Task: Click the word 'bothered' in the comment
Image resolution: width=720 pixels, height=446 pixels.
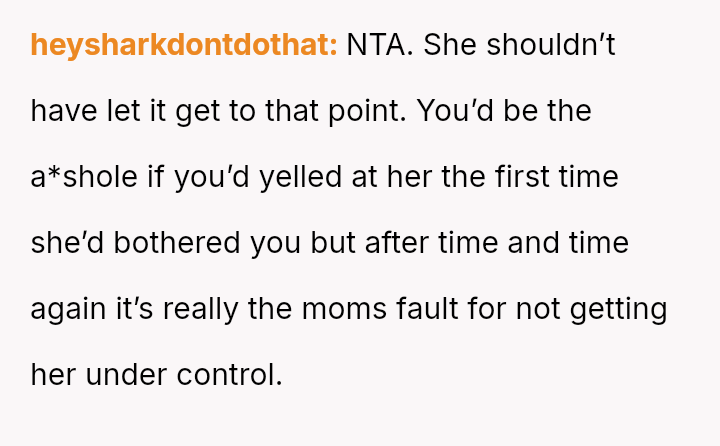Action: [177, 243]
